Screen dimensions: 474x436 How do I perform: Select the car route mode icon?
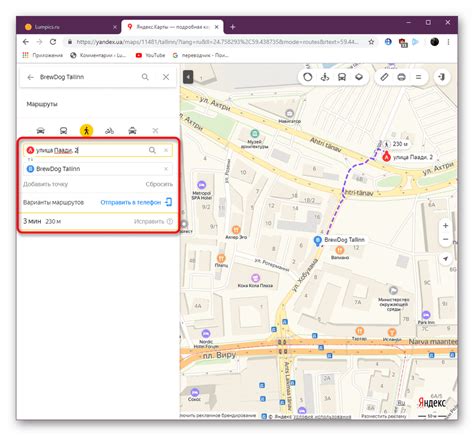click(x=41, y=131)
